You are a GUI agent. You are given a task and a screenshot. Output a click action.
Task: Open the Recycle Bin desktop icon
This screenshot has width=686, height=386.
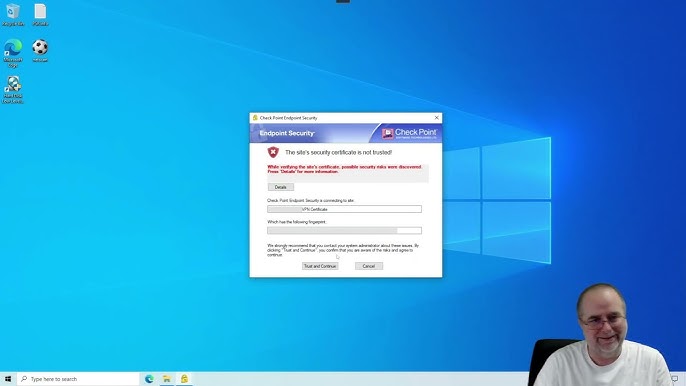(13, 15)
